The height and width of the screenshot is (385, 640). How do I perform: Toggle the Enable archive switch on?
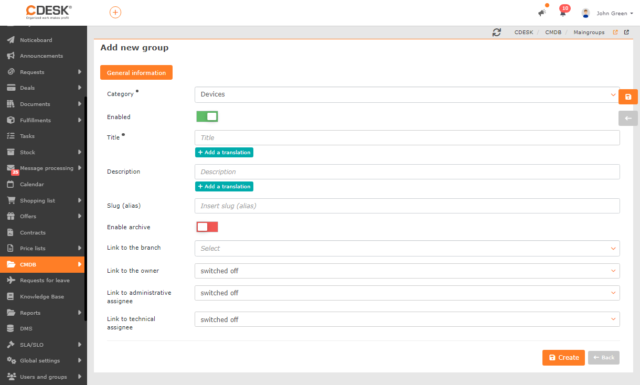pos(207,227)
